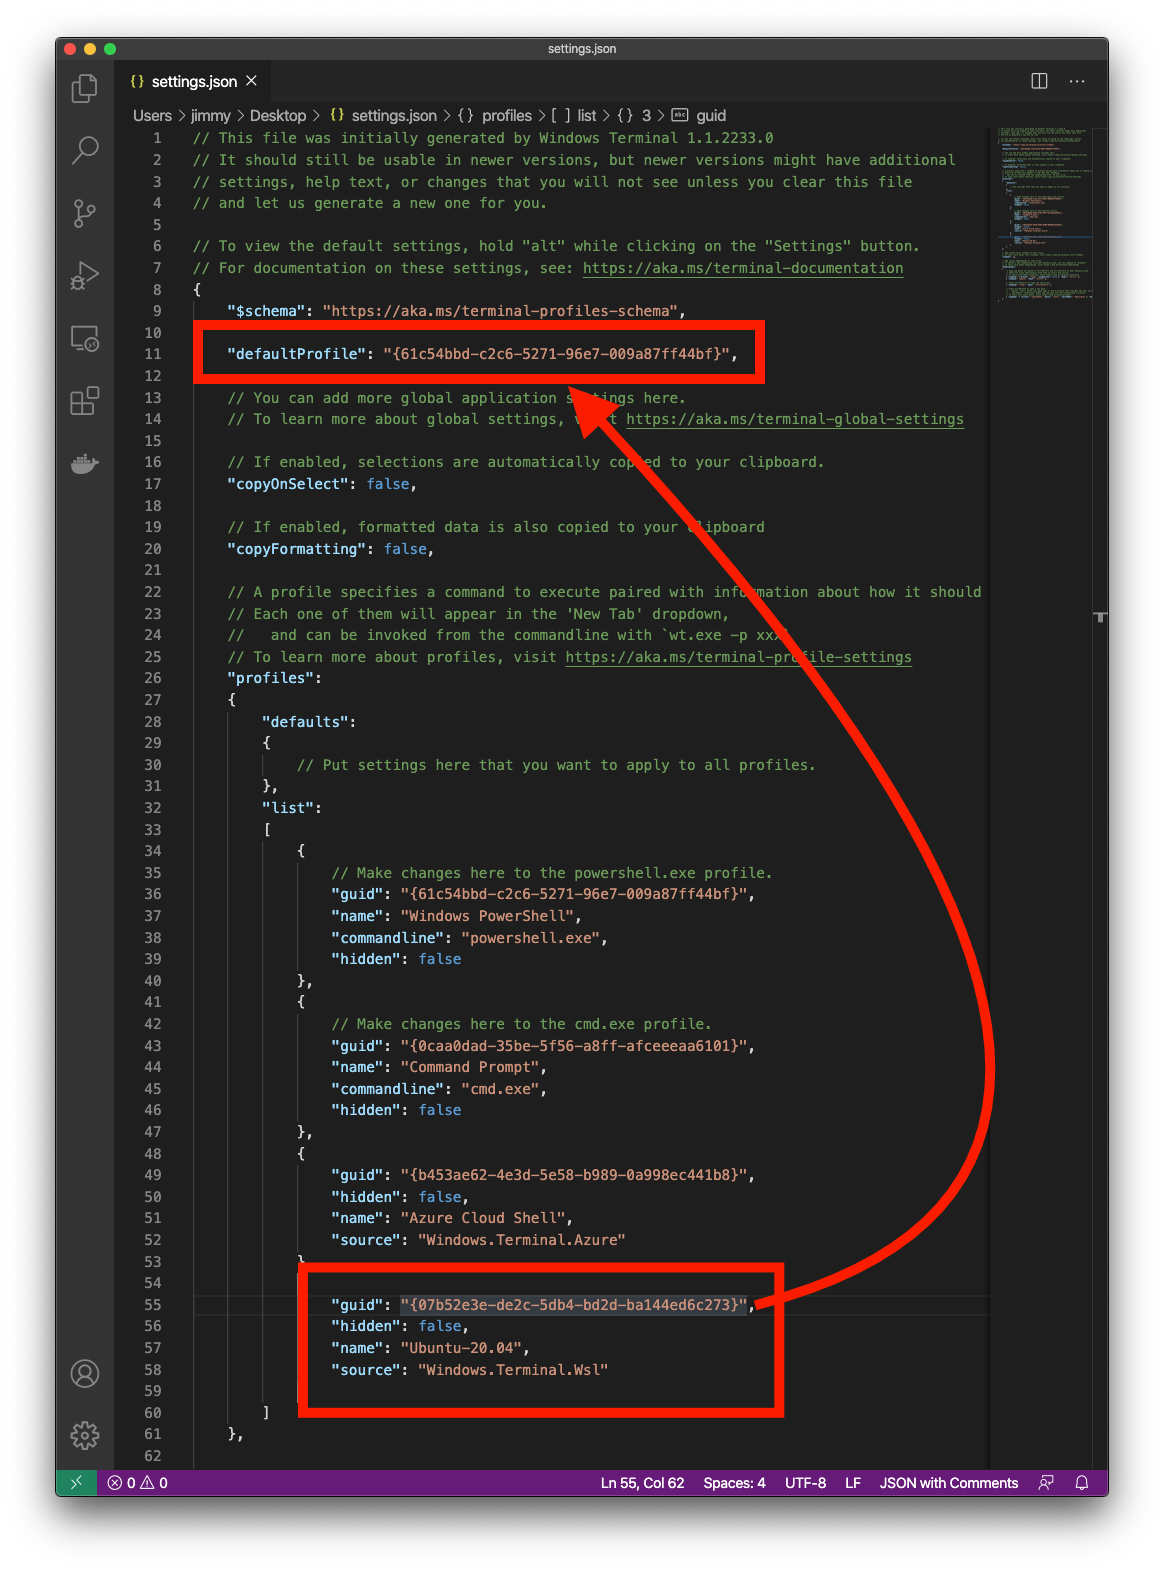The width and height of the screenshot is (1164, 1570).
Task: Click the split editor right icon
Action: (1039, 81)
